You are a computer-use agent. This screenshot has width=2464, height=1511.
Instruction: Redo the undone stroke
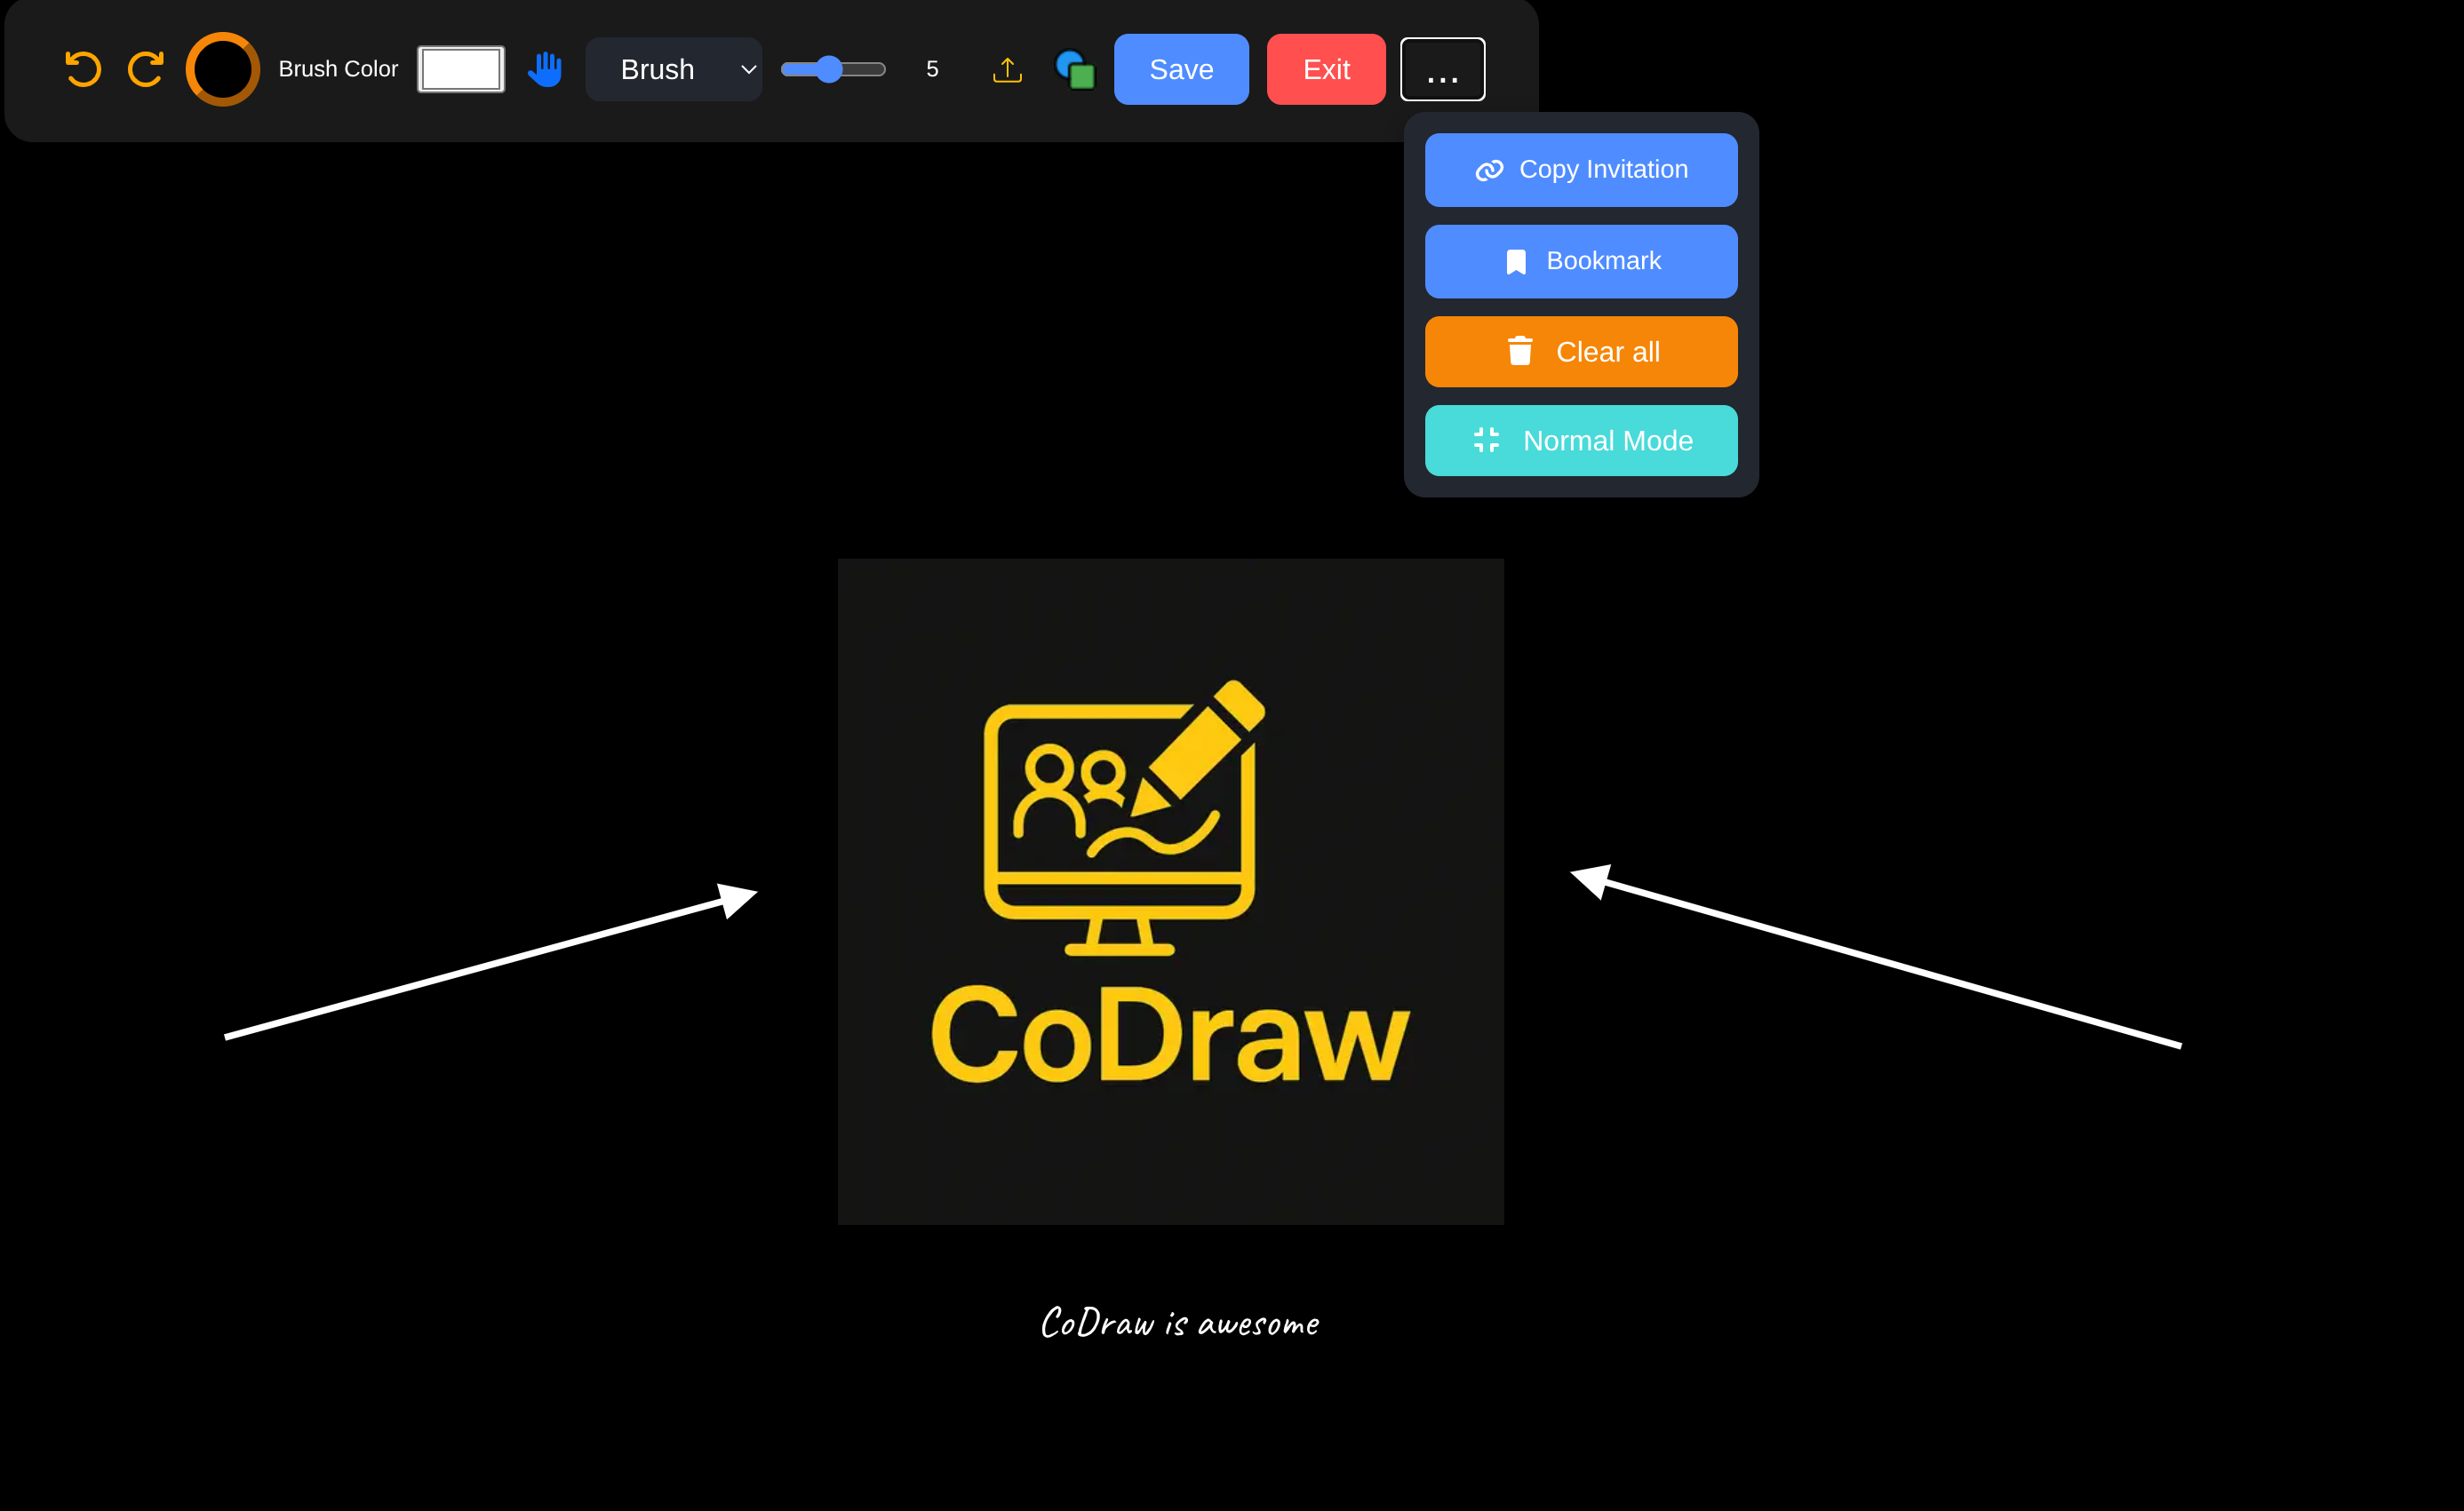click(146, 69)
